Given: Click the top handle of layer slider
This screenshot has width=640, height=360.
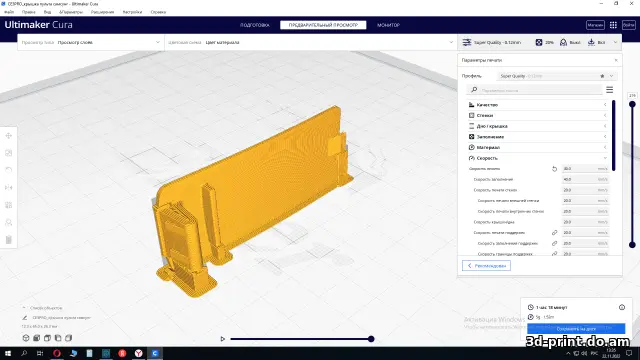Looking at the screenshot, I should tap(632, 104).
